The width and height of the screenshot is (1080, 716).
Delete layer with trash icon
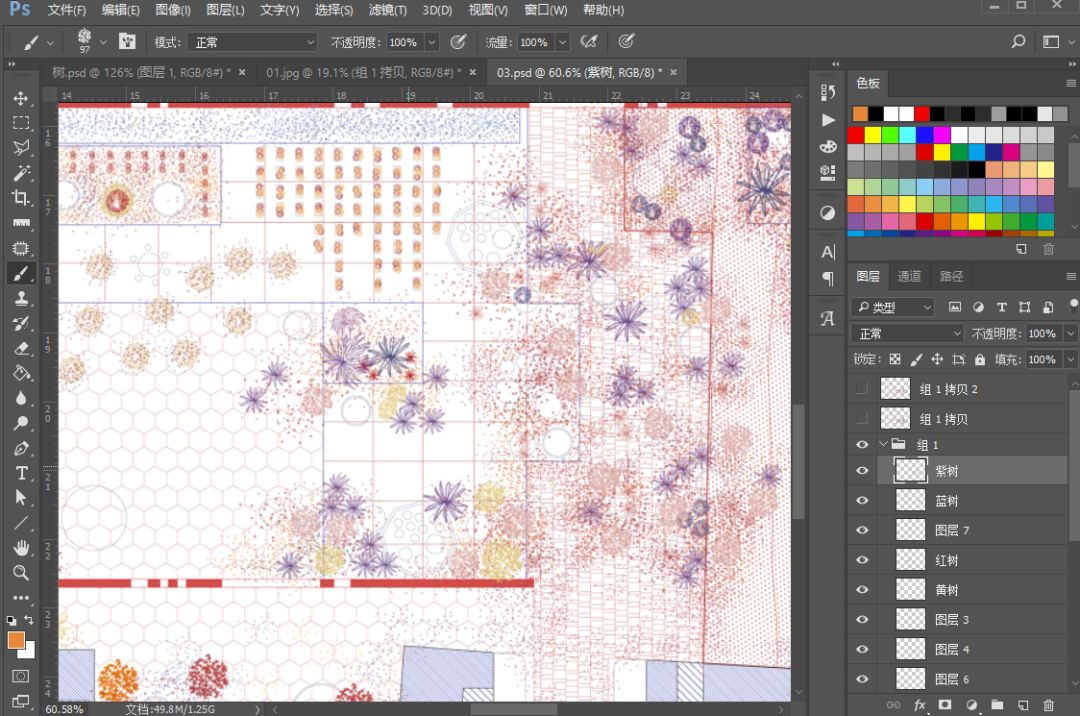[x=1048, y=704]
